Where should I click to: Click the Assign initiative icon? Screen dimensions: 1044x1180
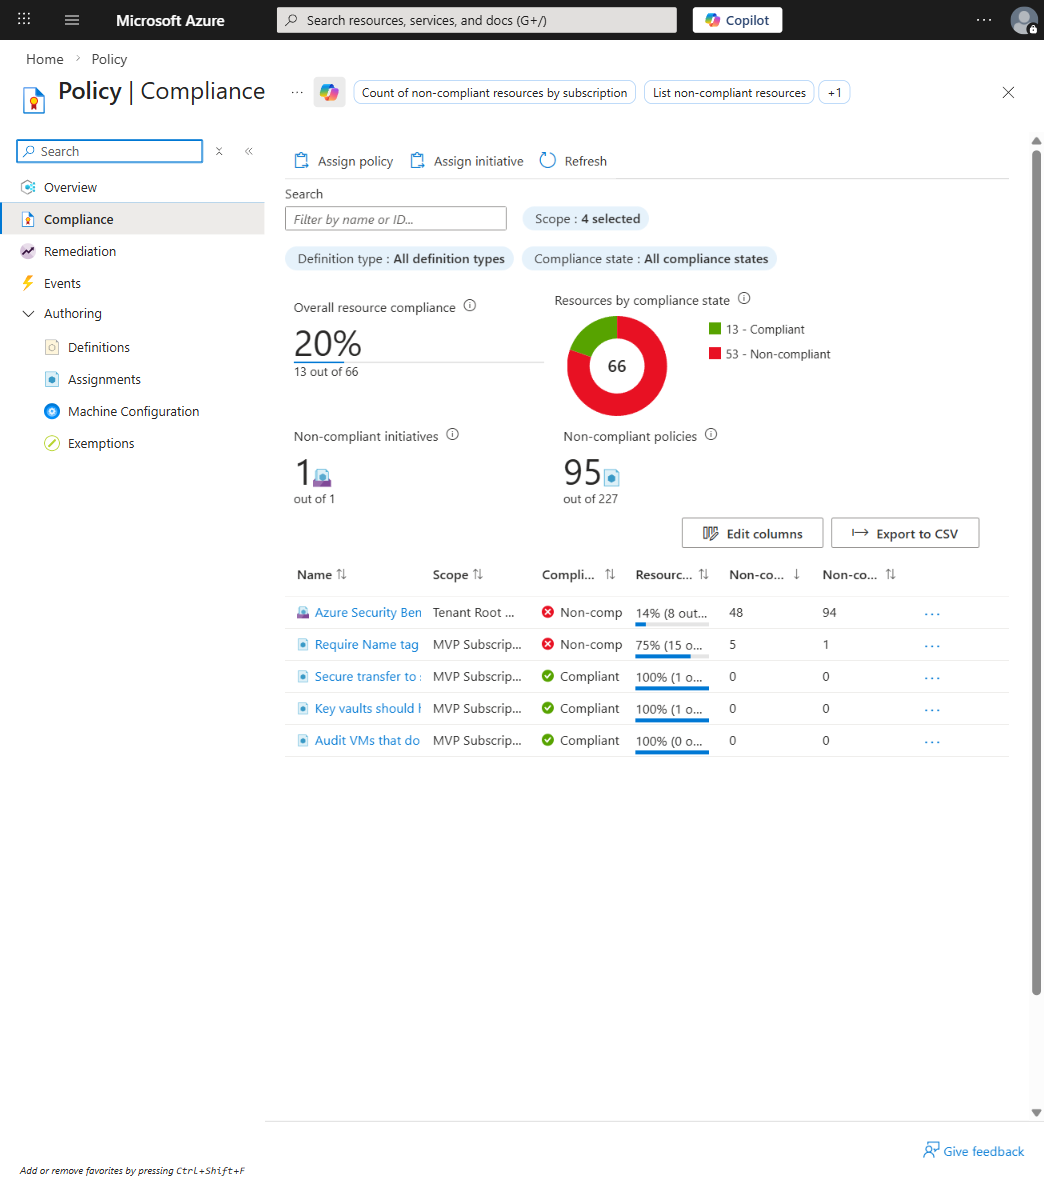click(x=417, y=160)
